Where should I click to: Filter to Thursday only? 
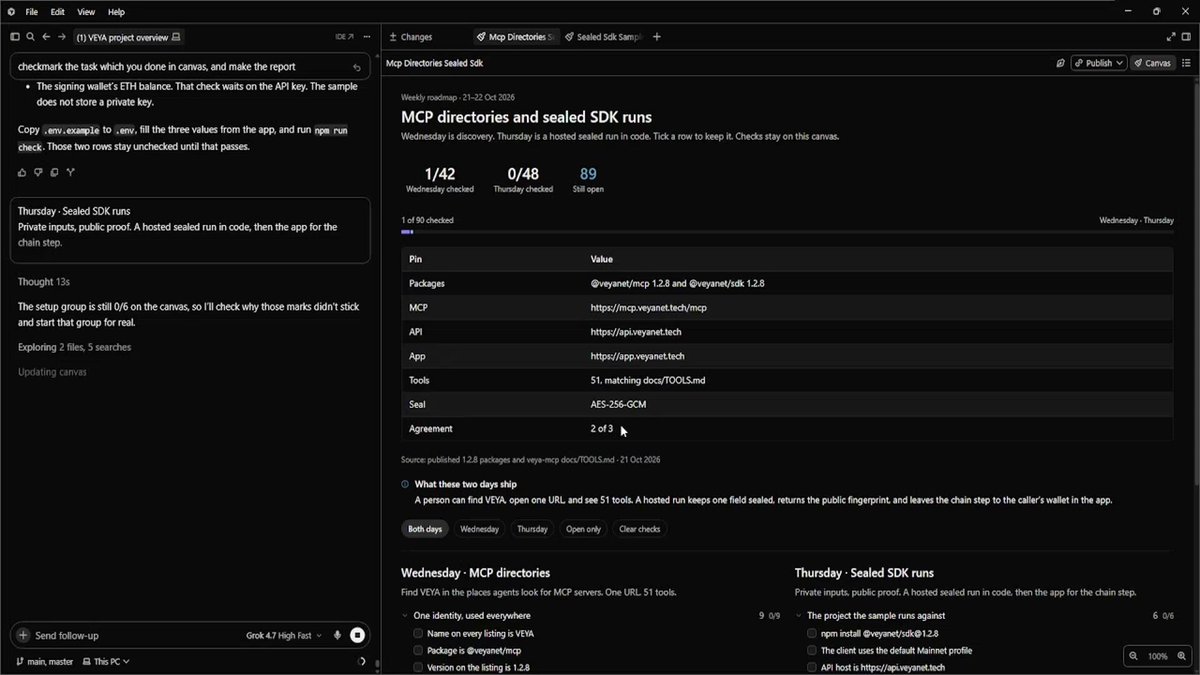[532, 529]
